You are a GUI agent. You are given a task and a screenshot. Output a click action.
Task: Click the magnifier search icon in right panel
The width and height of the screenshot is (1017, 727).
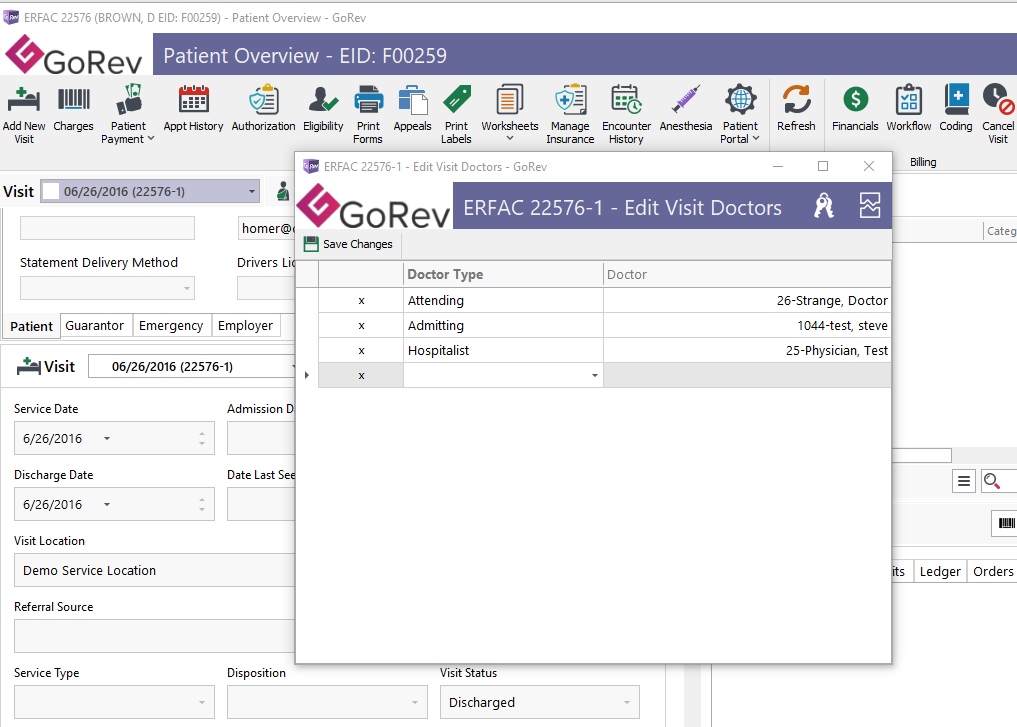(x=992, y=481)
